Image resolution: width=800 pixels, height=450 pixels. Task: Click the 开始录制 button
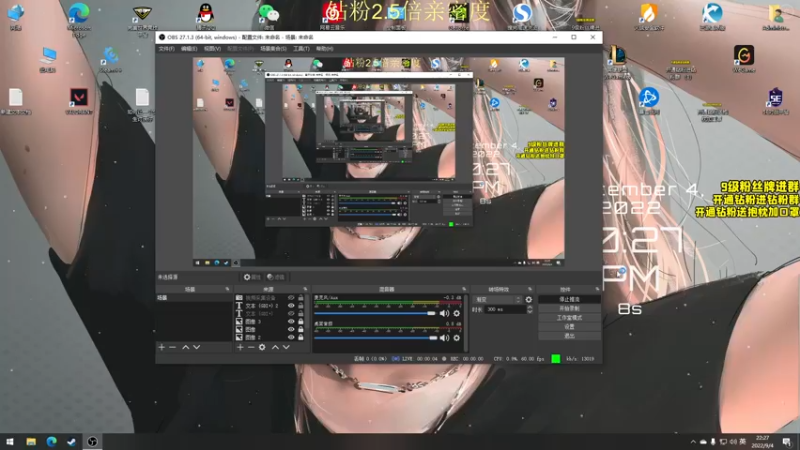click(569, 309)
